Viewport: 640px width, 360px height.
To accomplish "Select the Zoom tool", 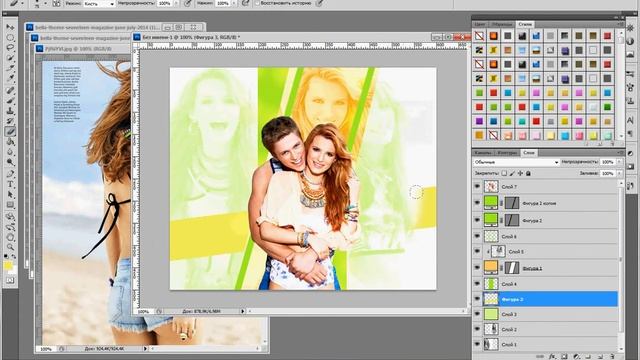I will [10, 247].
